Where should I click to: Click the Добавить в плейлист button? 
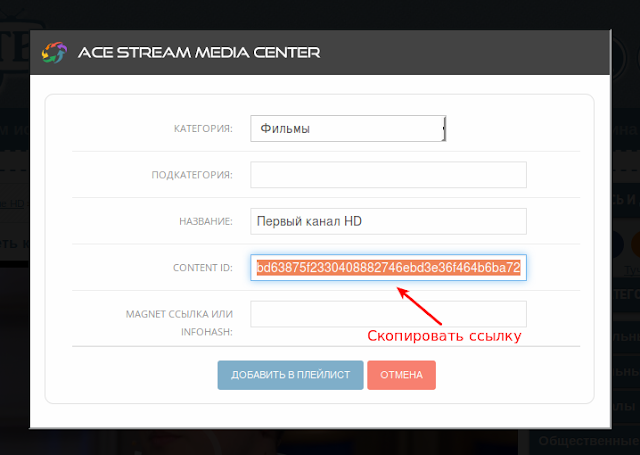(290, 375)
